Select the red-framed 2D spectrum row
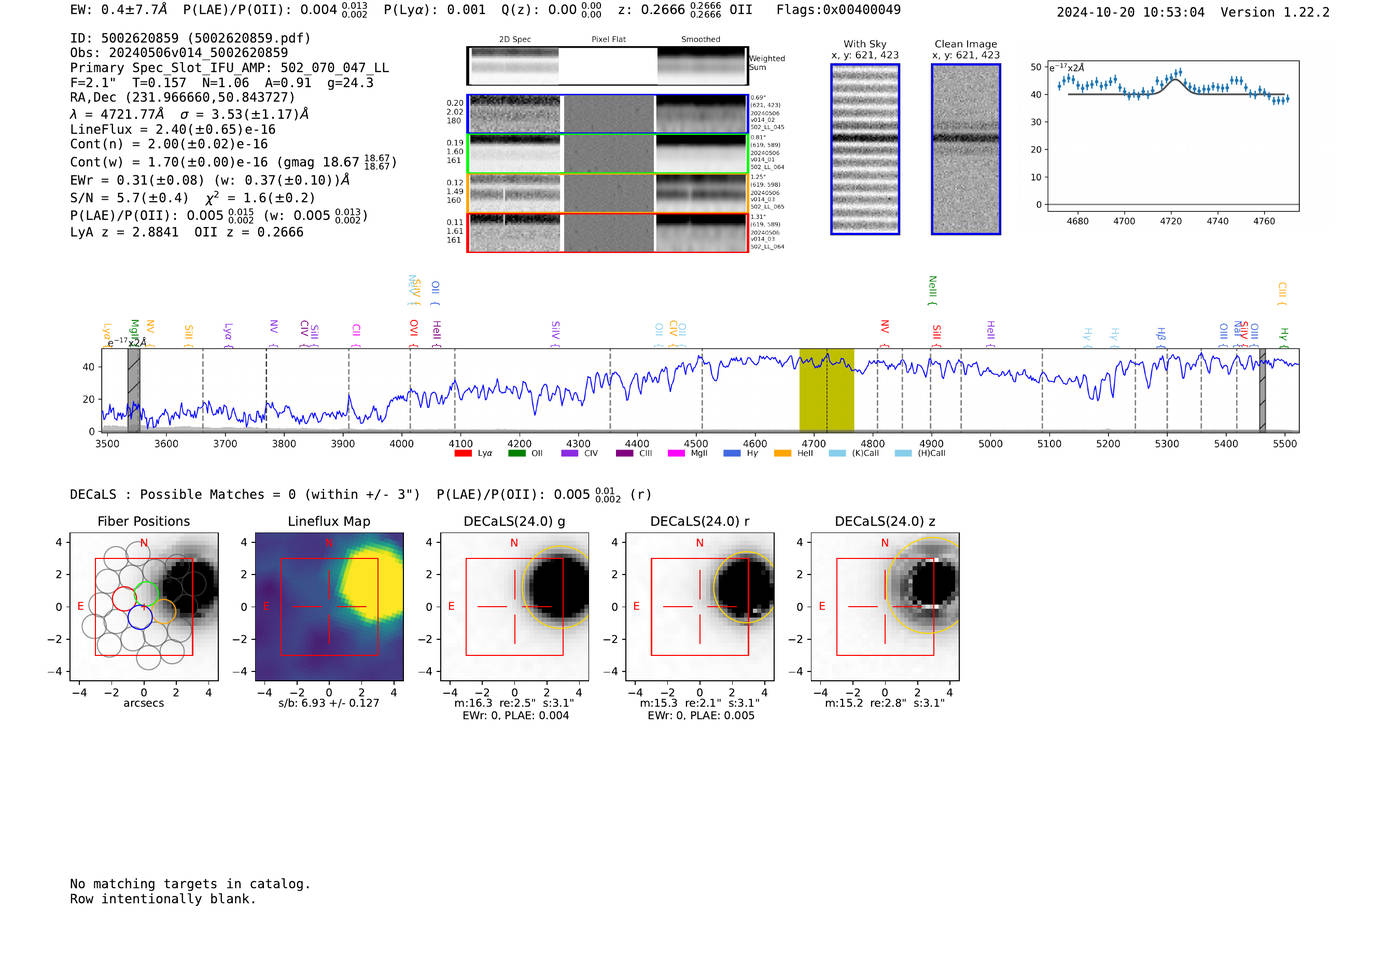This screenshot has height=953, width=1400. 608,233
